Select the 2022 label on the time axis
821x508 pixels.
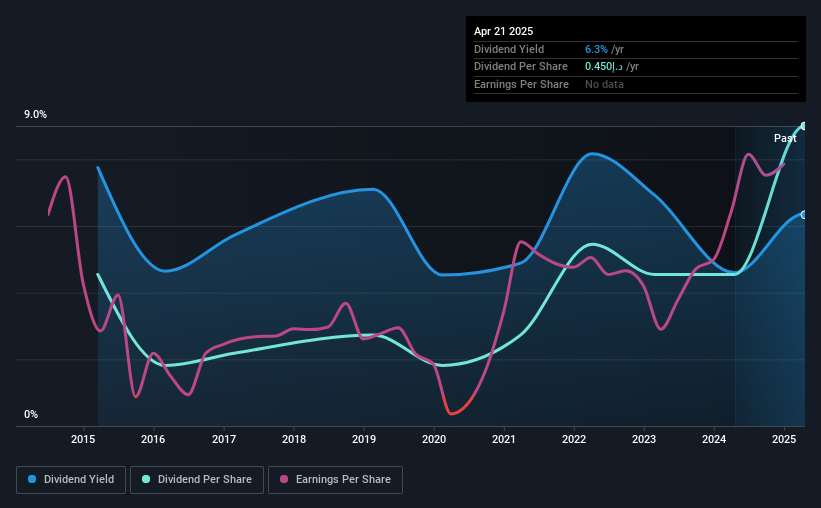pos(574,439)
